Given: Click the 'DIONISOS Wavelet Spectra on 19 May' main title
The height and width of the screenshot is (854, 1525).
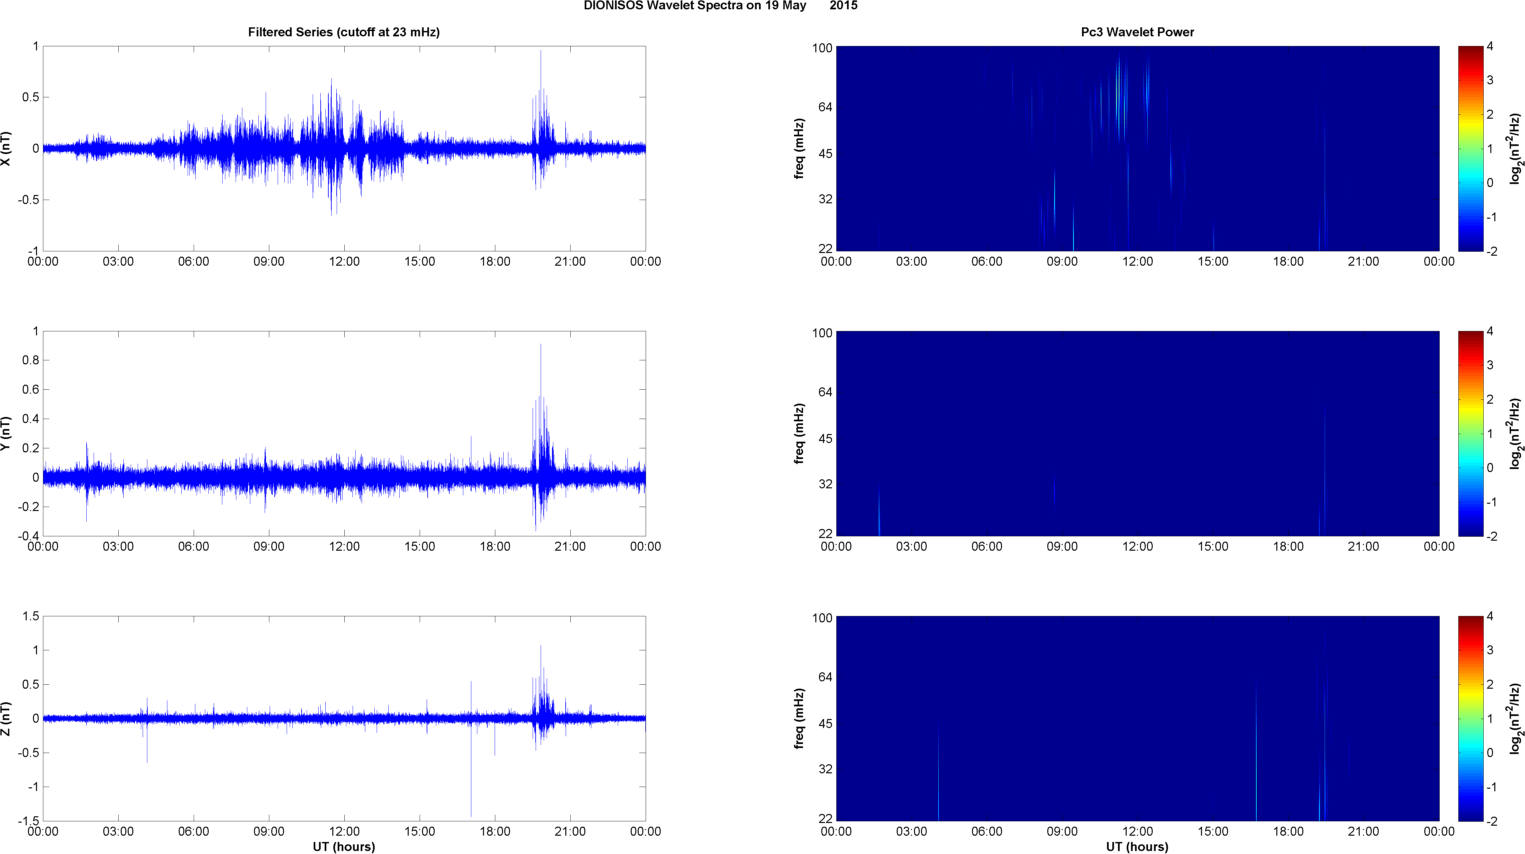Looking at the screenshot, I should tap(695, 6).
